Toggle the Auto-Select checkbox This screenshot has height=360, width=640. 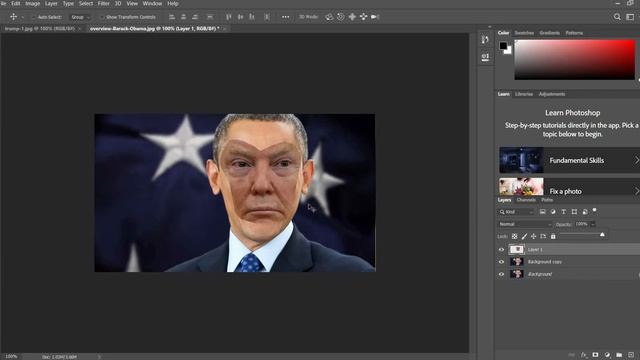[34, 17]
